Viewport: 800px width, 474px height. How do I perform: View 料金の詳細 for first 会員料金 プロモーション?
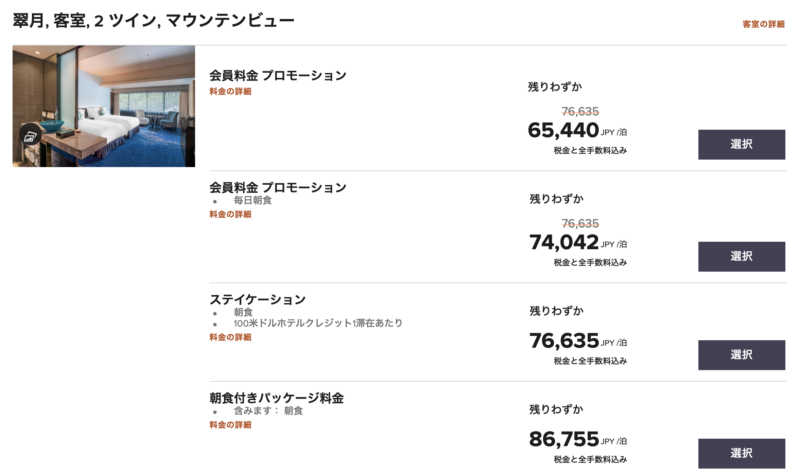[230, 91]
